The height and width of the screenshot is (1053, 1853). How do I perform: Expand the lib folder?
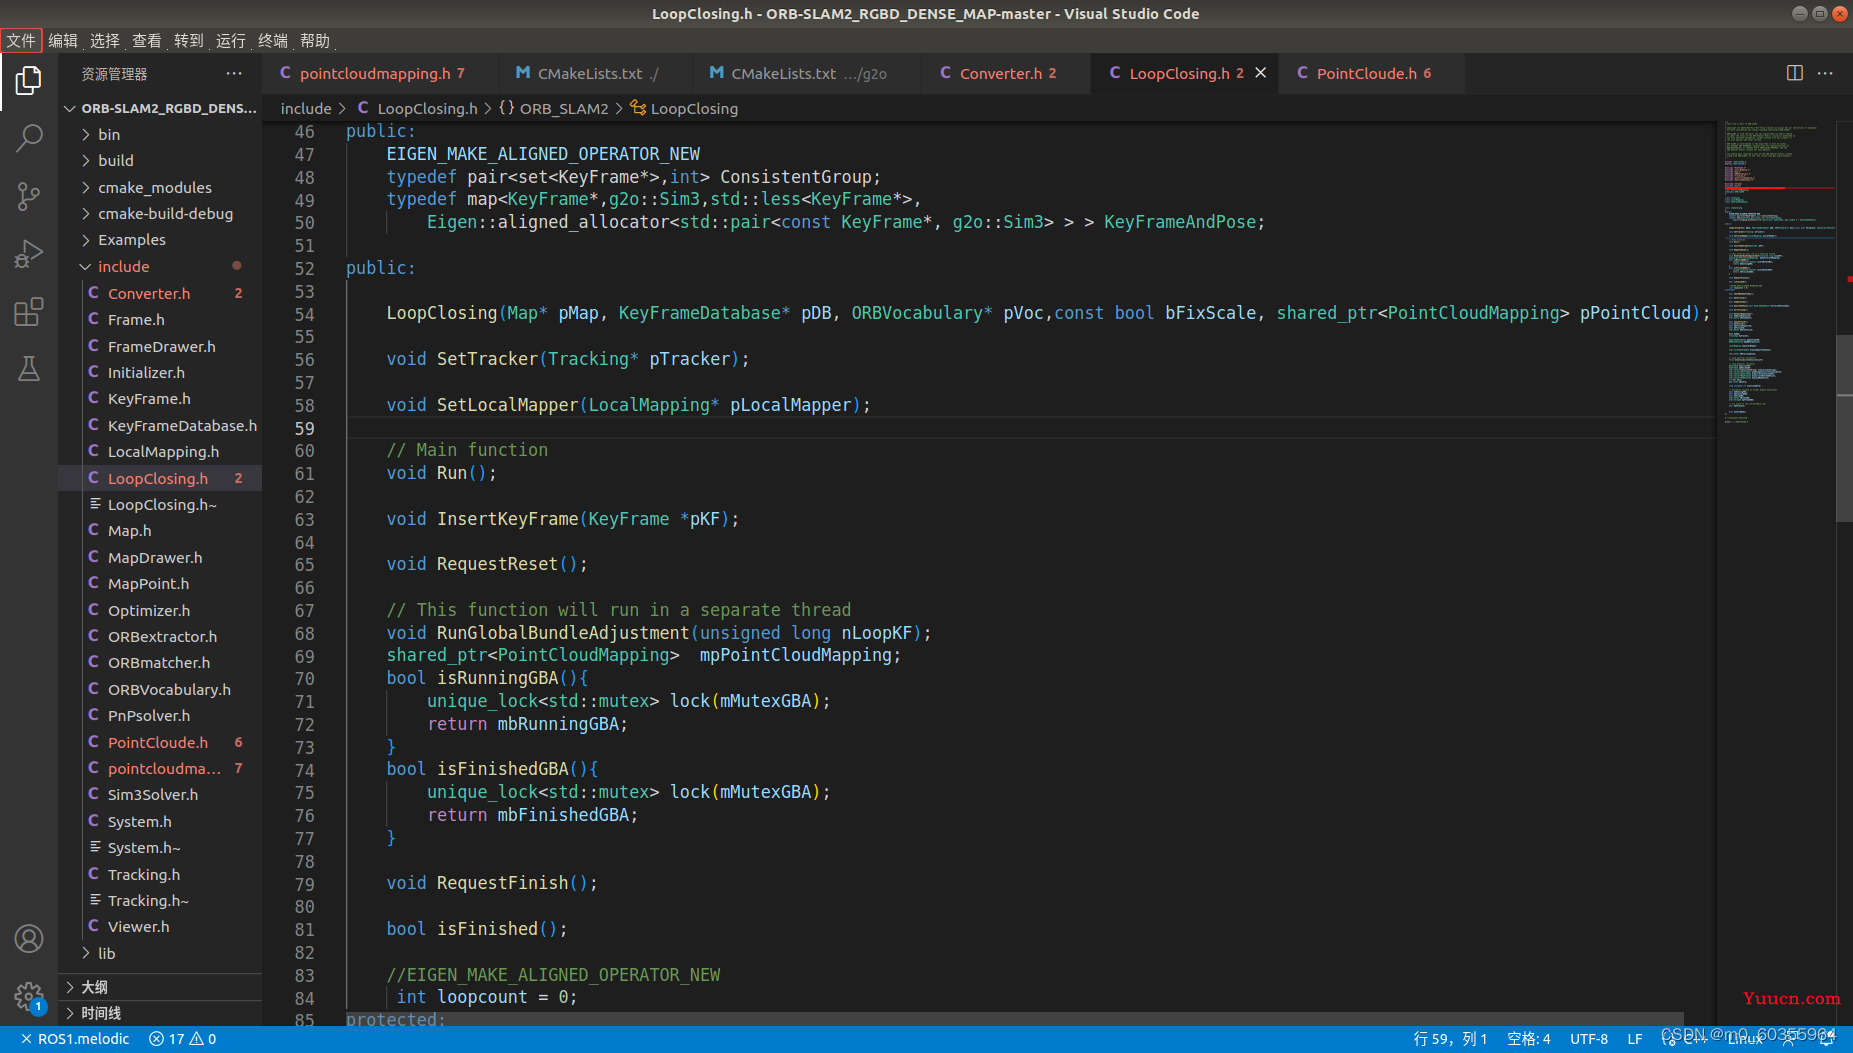[x=160, y=953]
